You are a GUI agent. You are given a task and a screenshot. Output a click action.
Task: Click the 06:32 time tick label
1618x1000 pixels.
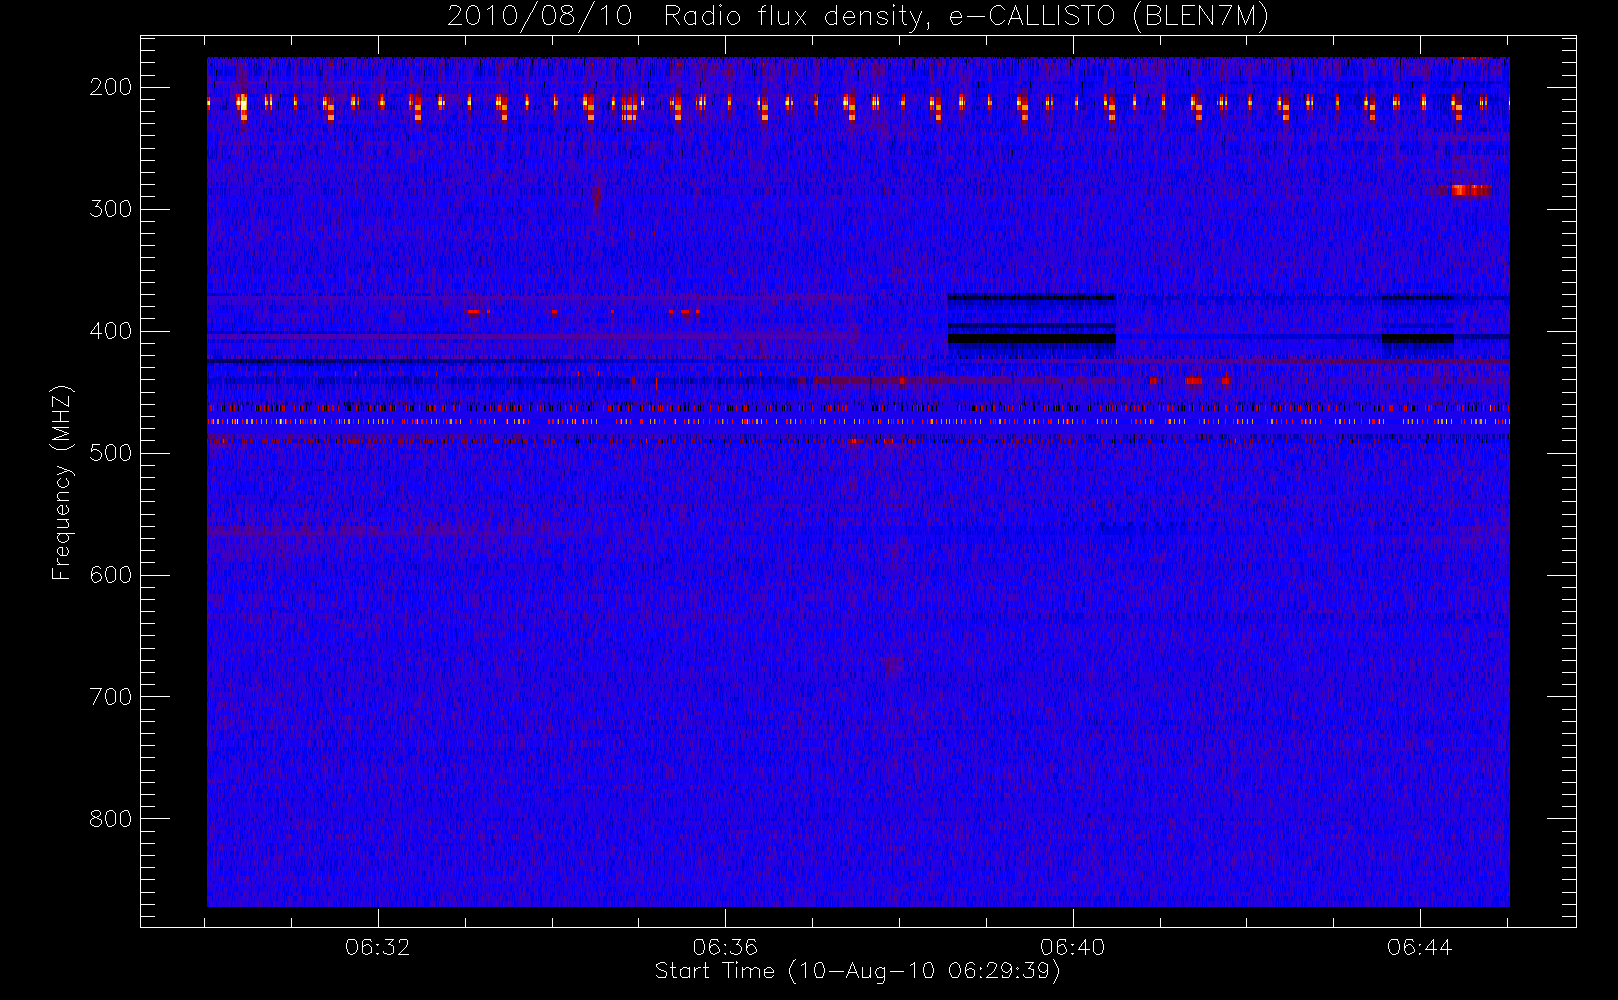[x=378, y=947]
